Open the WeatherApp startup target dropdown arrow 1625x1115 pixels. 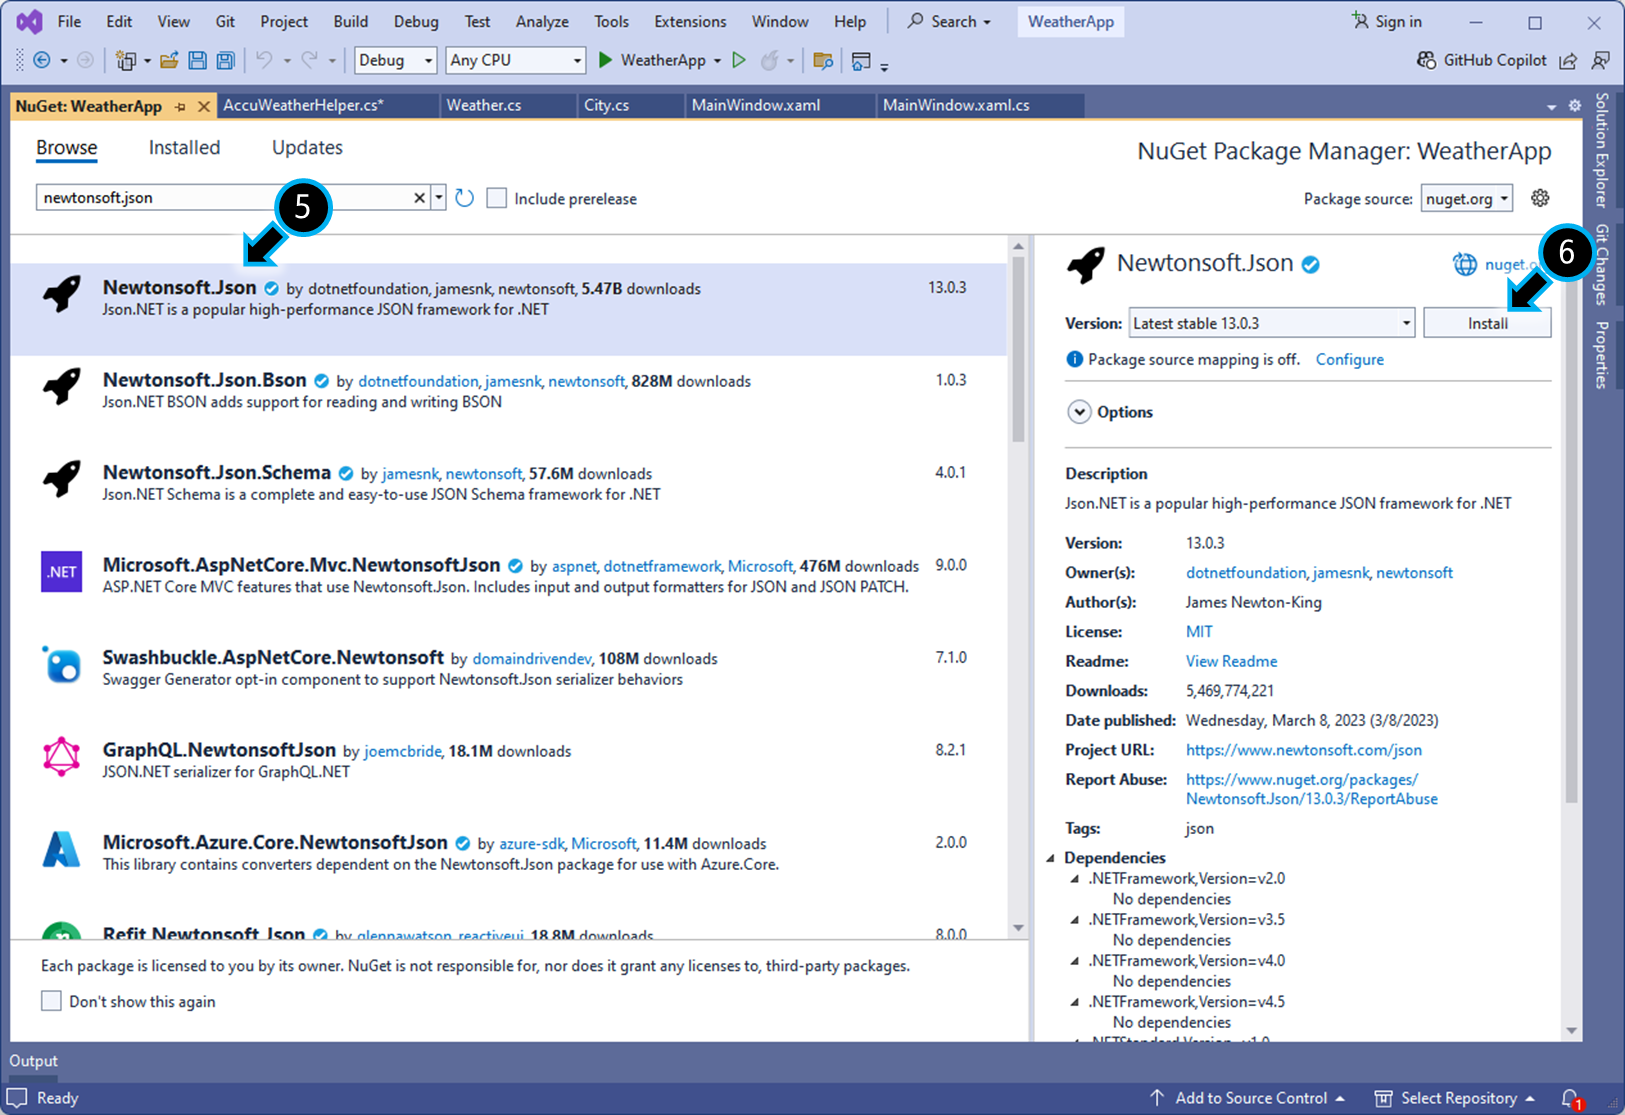click(717, 61)
